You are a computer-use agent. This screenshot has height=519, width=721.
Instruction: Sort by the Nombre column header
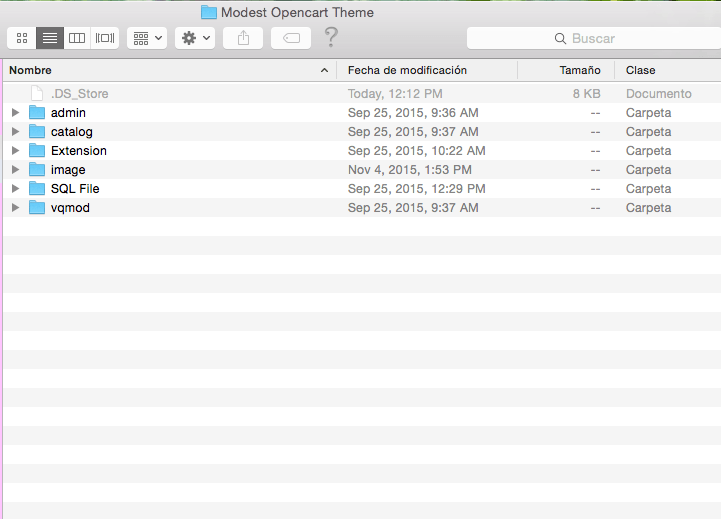click(170, 70)
